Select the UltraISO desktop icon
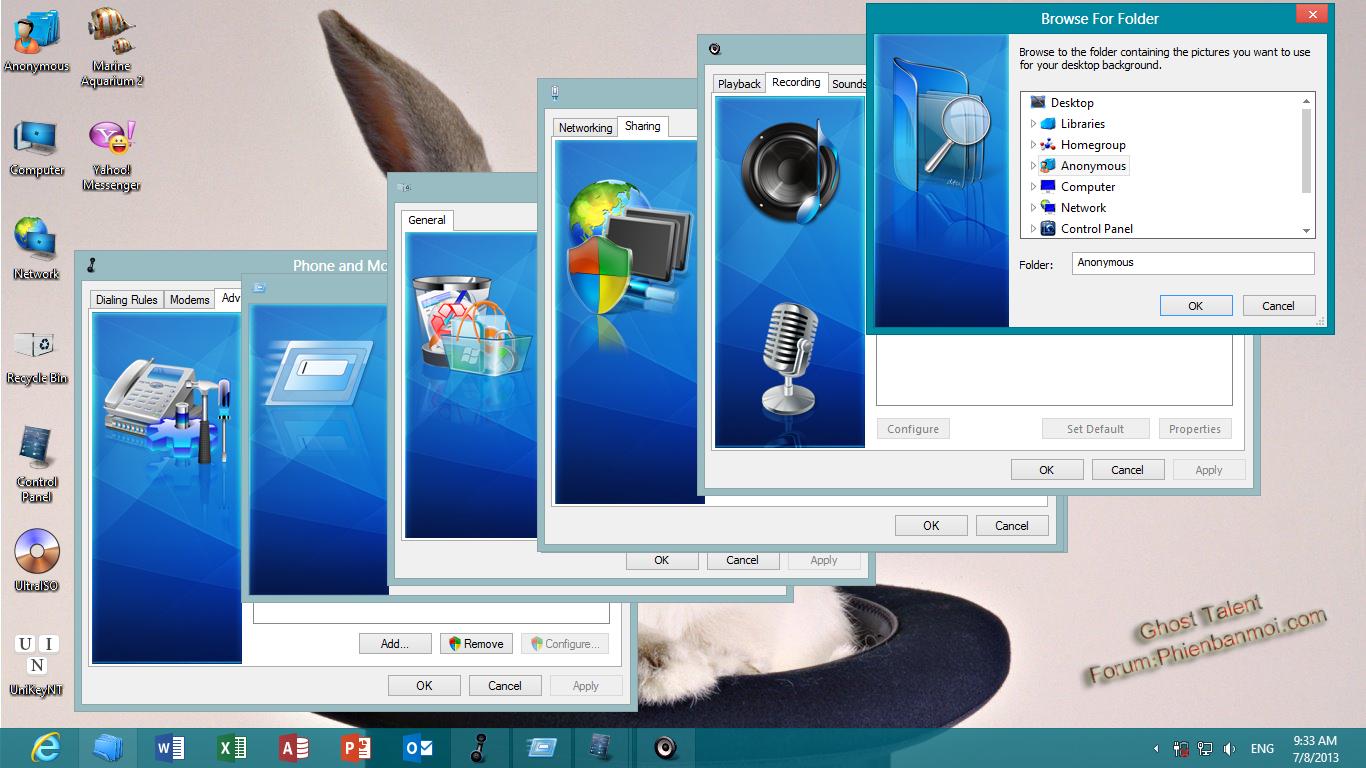The image size is (1366, 768). (37, 552)
